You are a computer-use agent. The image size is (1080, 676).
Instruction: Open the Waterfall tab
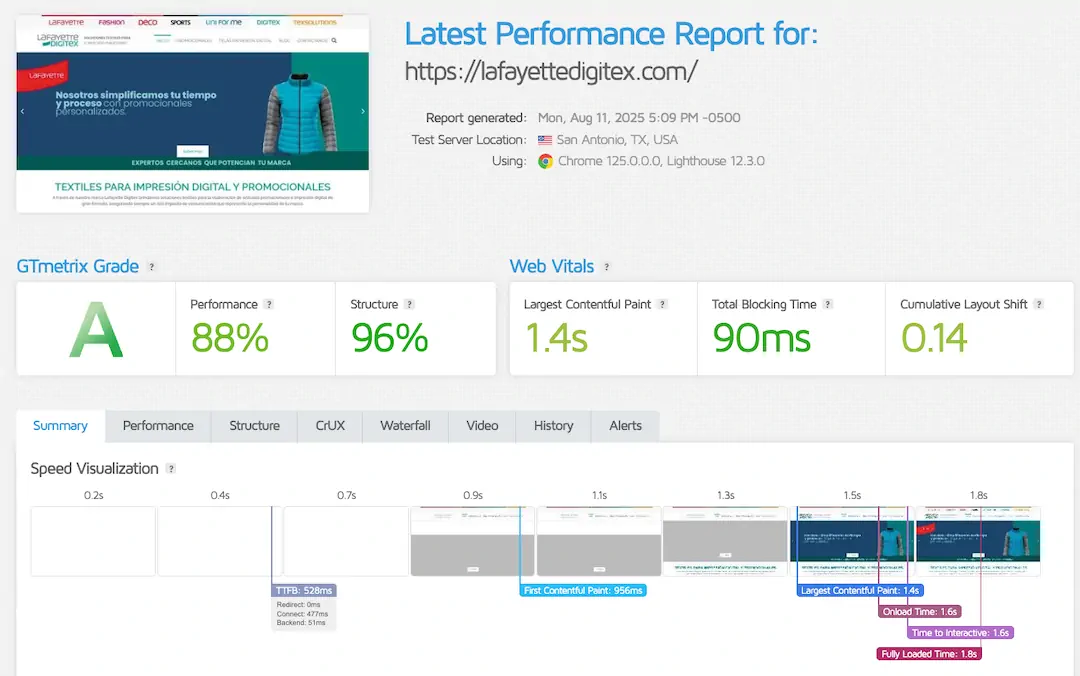405,426
